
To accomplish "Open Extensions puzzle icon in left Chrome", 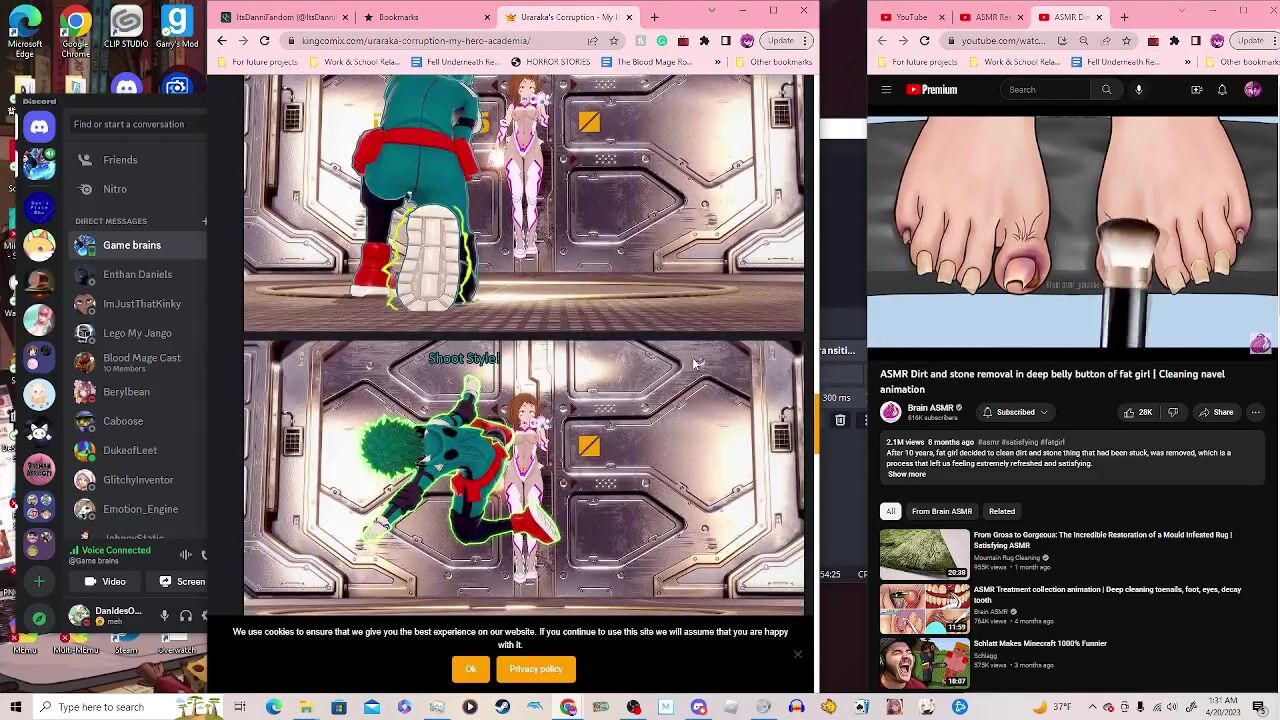I will 704,41.
